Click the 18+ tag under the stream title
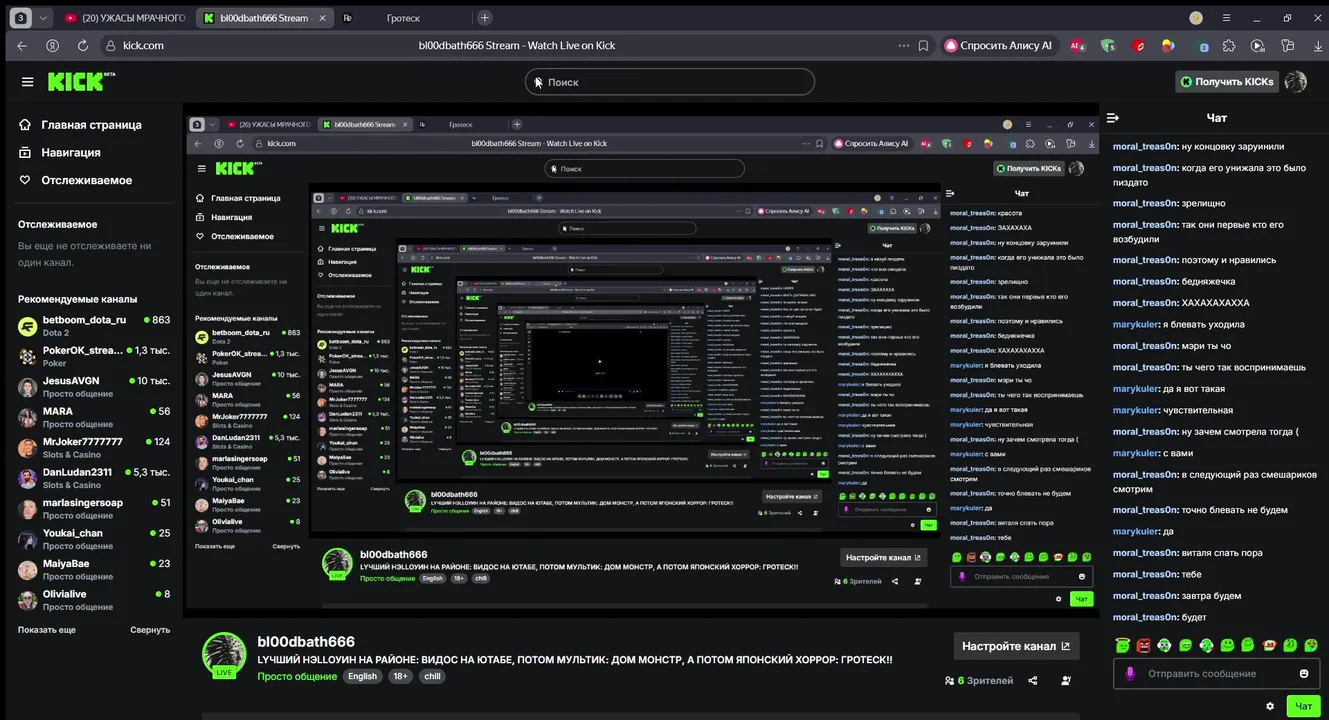Viewport: 1329px width, 720px height. pyautogui.click(x=401, y=676)
